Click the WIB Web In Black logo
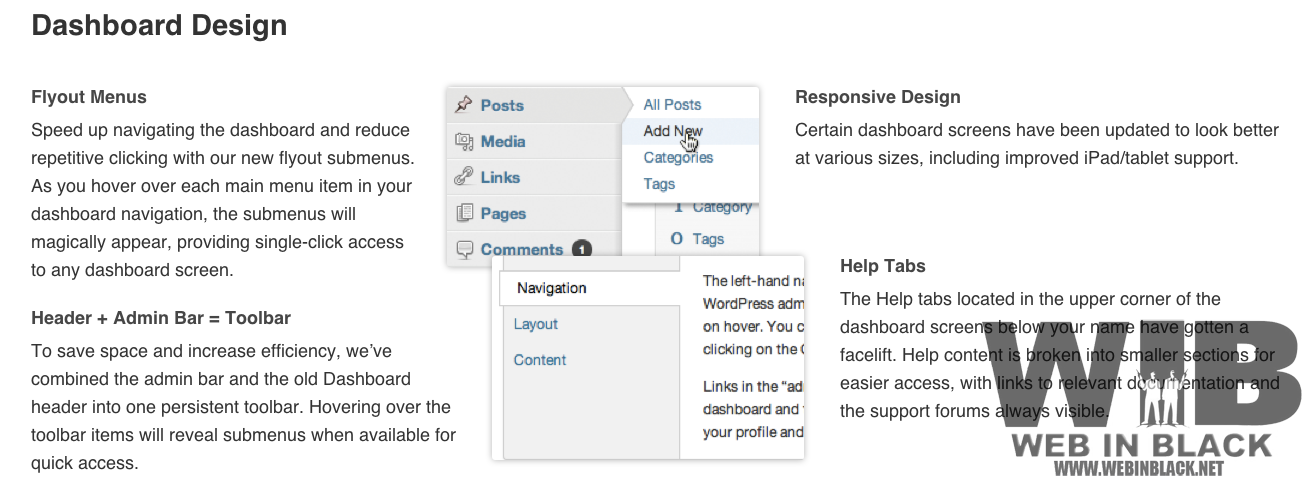Viewport: 1305px width, 478px height. point(1136,398)
